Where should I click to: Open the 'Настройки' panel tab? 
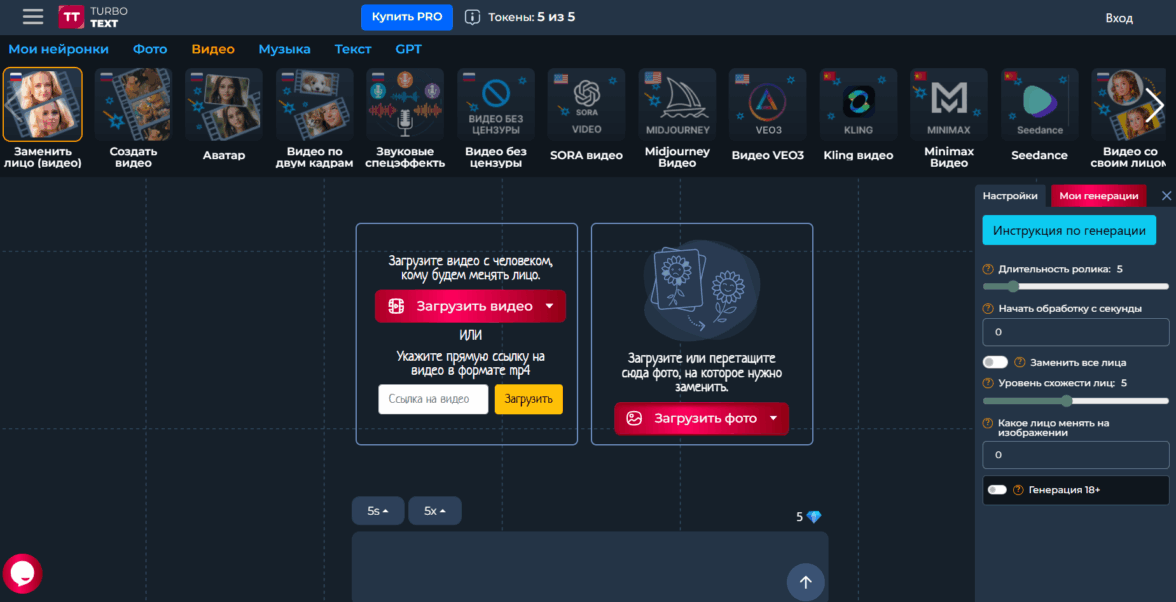[x=1010, y=196]
